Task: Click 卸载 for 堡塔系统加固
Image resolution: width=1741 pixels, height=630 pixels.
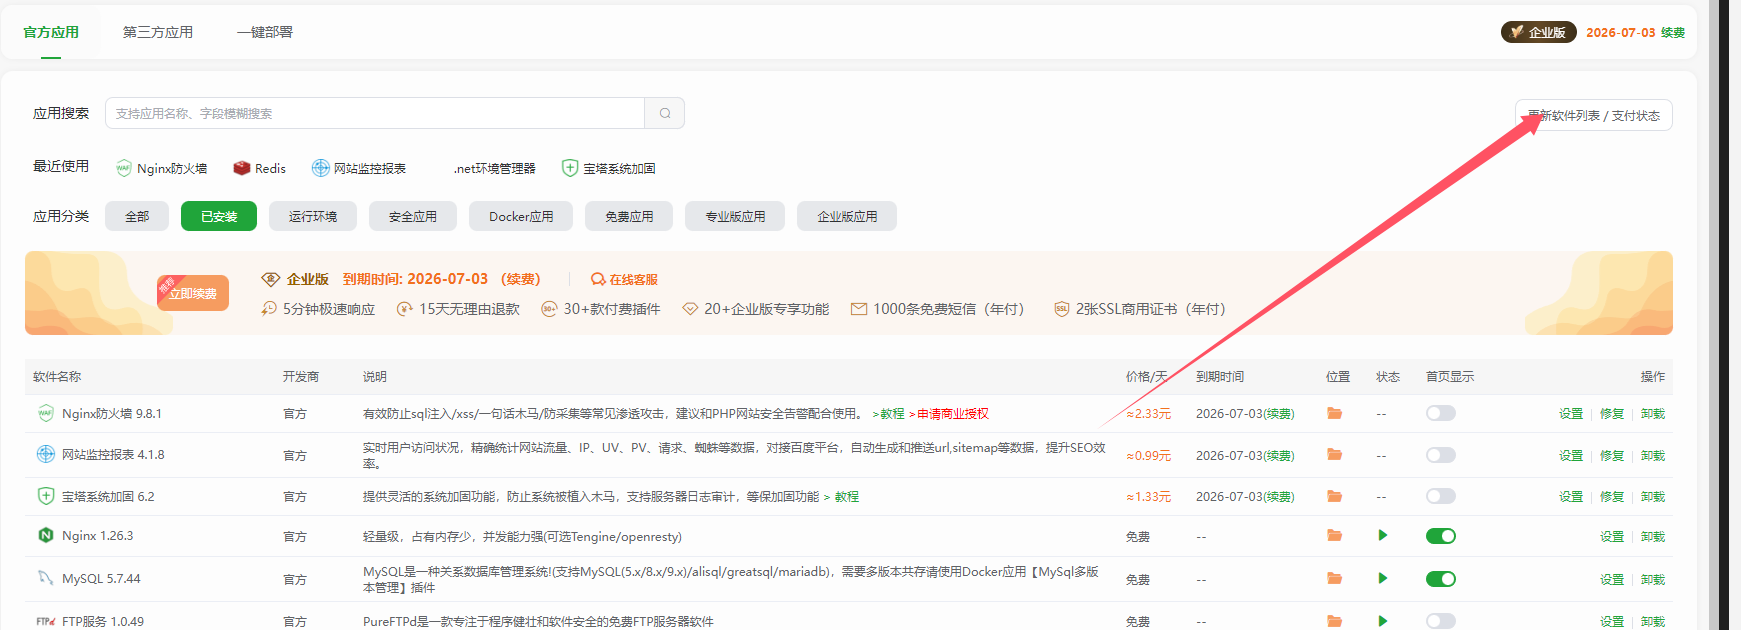Action: point(1653,497)
